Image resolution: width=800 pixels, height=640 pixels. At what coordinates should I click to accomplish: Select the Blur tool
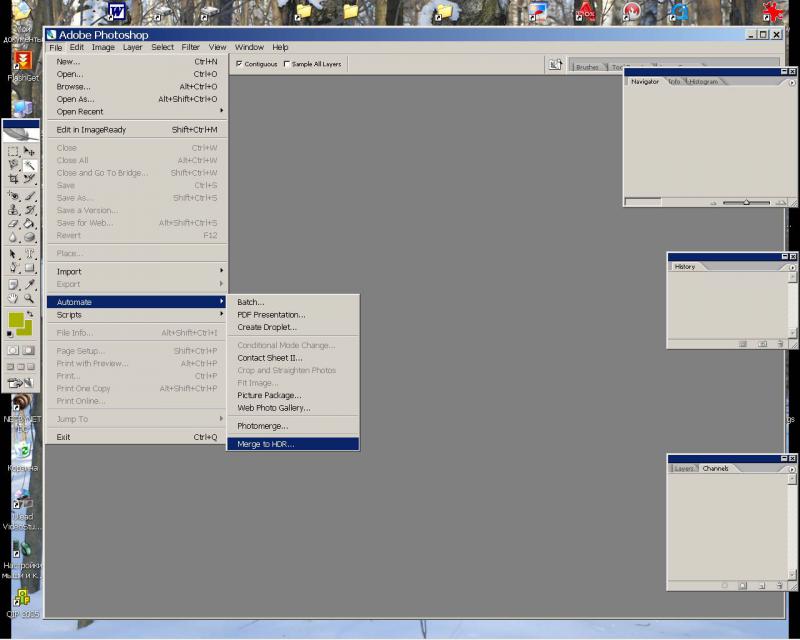(x=13, y=237)
